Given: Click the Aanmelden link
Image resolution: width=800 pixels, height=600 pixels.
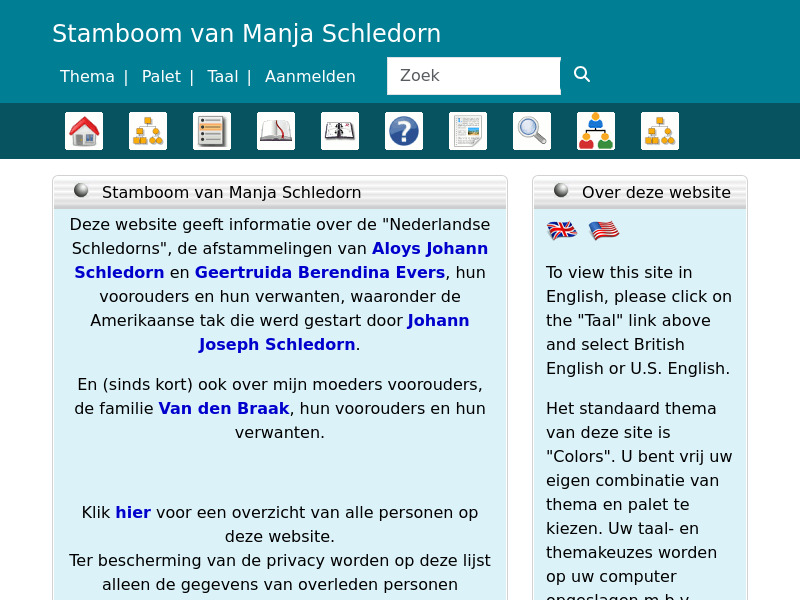Looking at the screenshot, I should click(310, 76).
